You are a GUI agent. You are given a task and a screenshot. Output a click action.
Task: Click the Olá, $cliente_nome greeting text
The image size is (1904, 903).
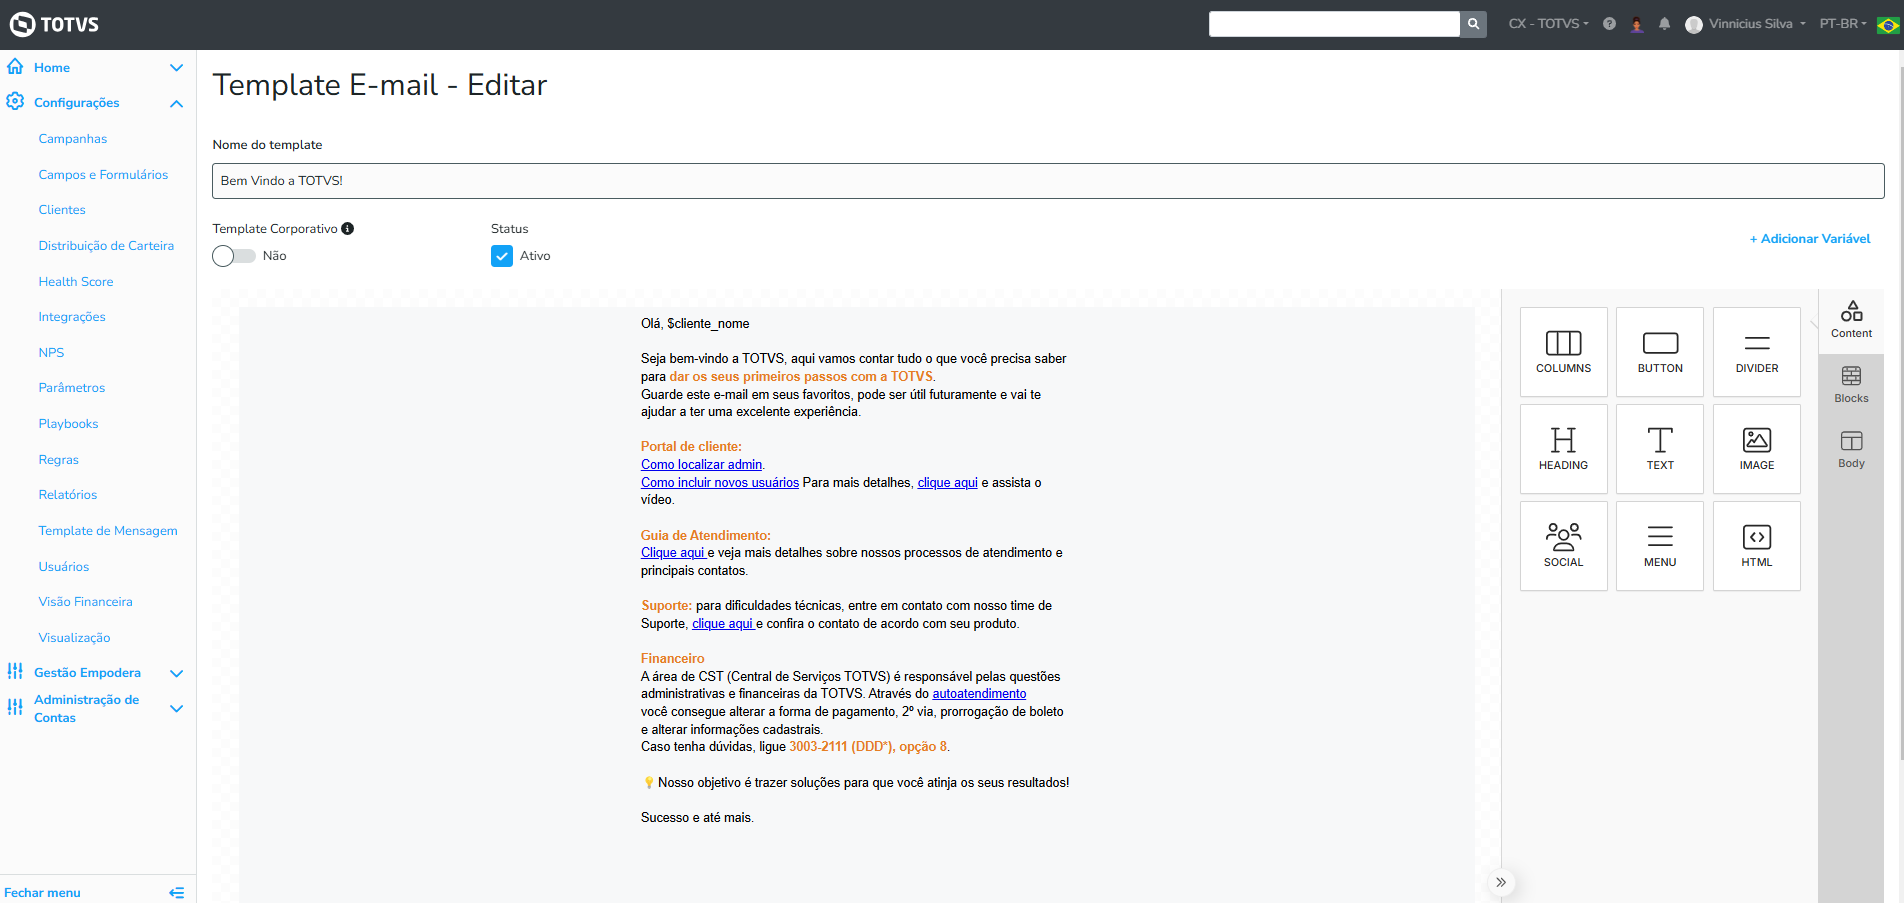pos(695,324)
